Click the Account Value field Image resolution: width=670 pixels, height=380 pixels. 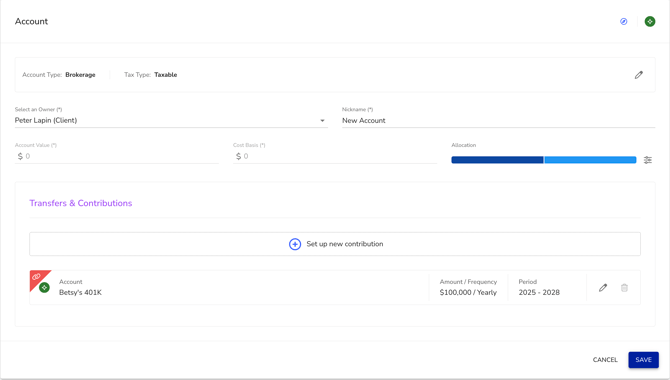116,156
